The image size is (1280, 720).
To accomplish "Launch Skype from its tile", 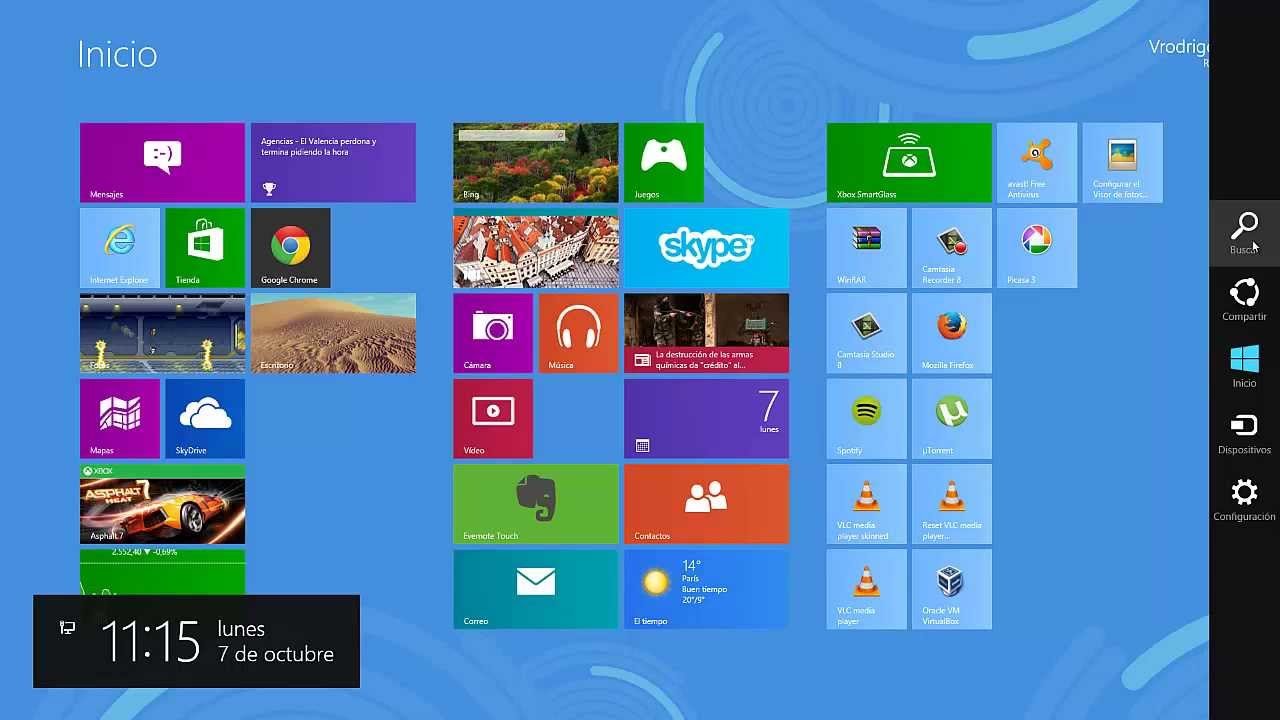I will 706,248.
